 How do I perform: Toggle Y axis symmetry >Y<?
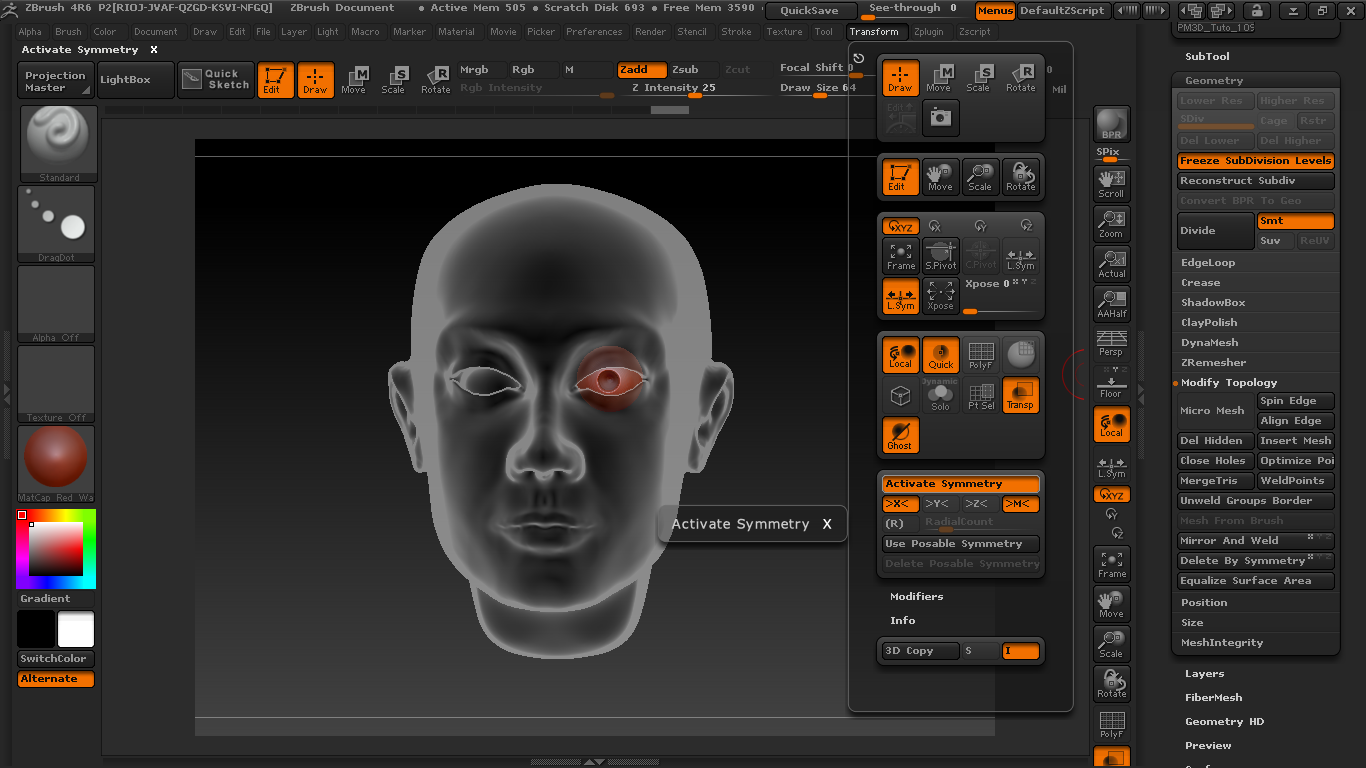940,504
